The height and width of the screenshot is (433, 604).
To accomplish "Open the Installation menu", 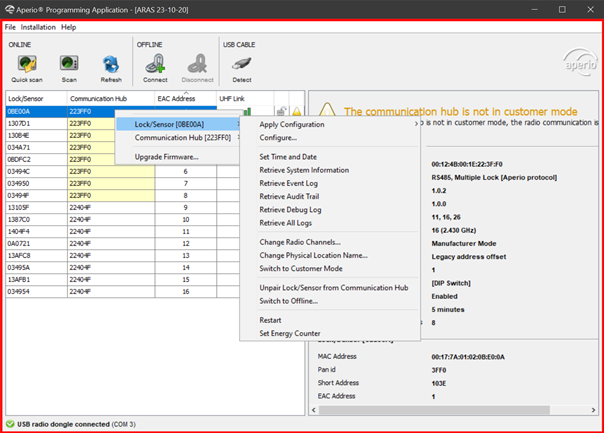I will click(x=38, y=27).
